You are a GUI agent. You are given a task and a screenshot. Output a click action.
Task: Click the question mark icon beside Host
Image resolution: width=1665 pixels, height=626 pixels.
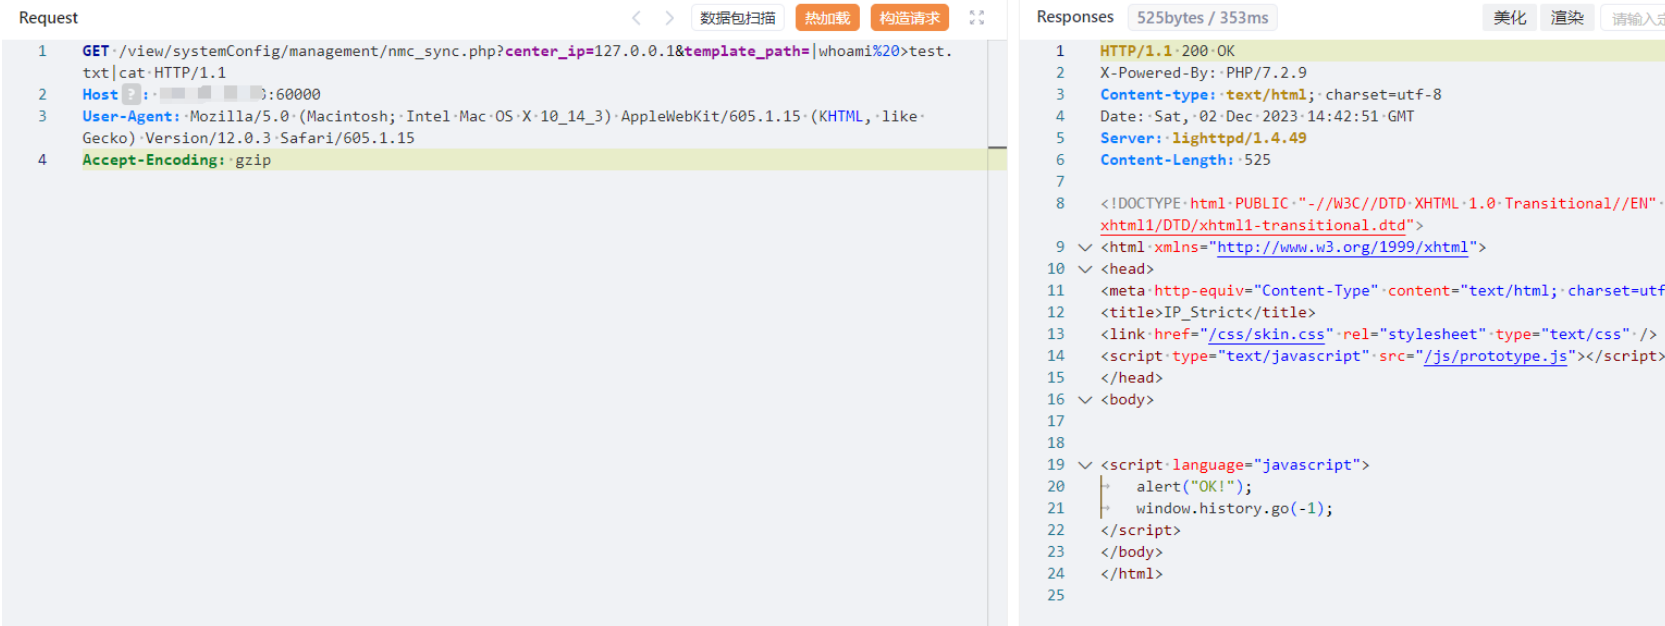point(131,95)
